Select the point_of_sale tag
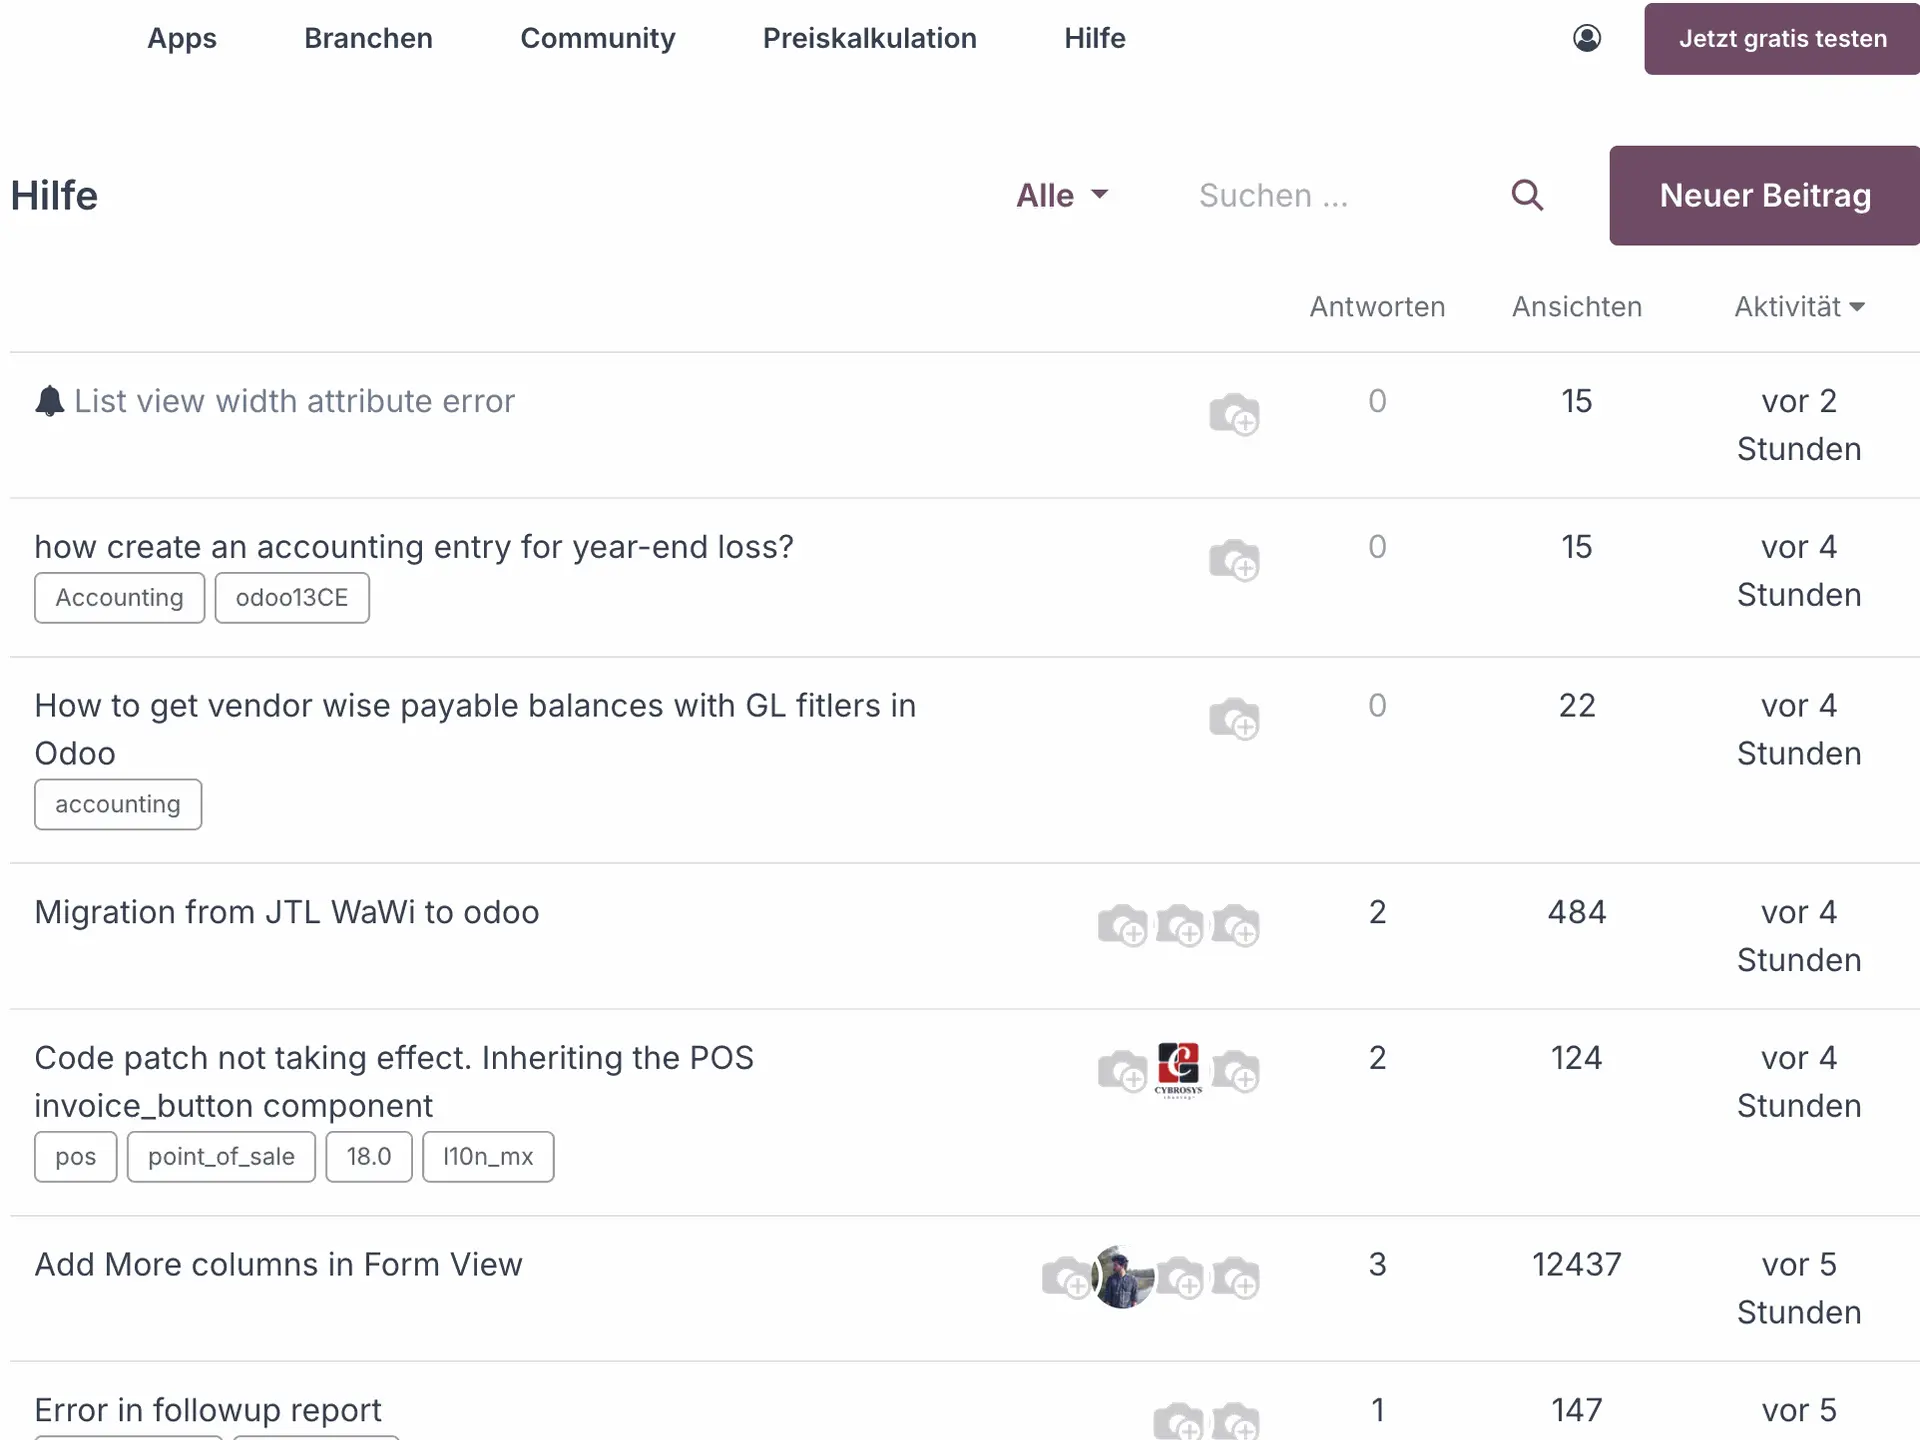Image resolution: width=1920 pixels, height=1440 pixels. [221, 1156]
